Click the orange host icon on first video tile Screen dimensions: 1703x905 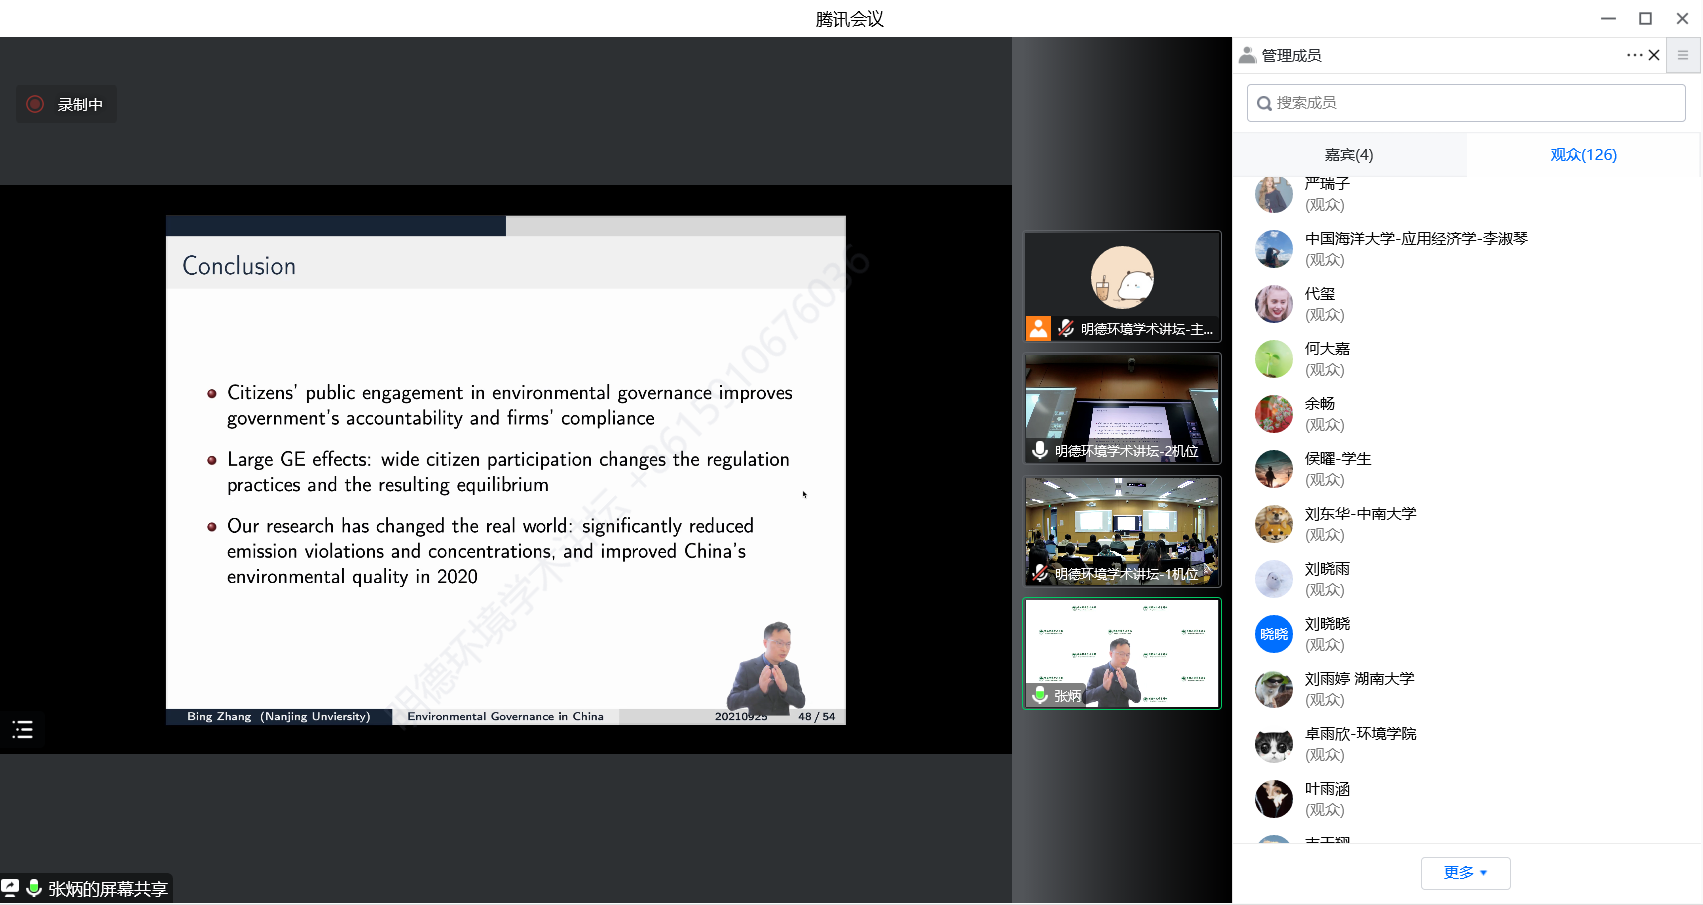point(1039,329)
